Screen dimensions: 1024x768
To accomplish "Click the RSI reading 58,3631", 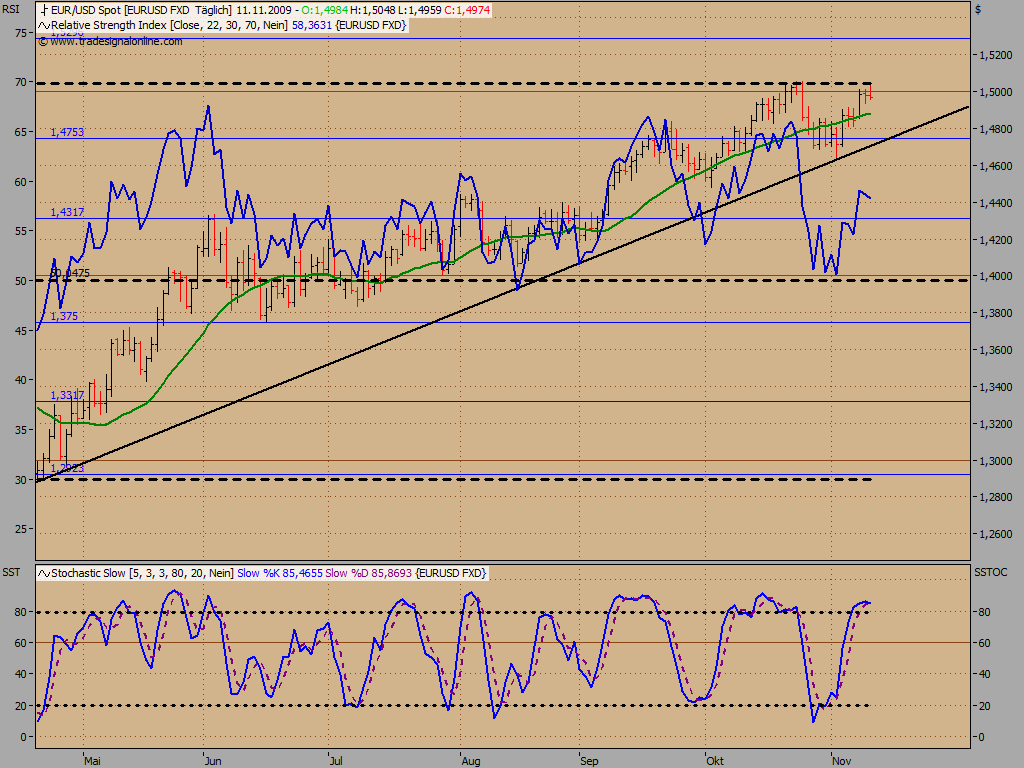I will tap(312, 25).
